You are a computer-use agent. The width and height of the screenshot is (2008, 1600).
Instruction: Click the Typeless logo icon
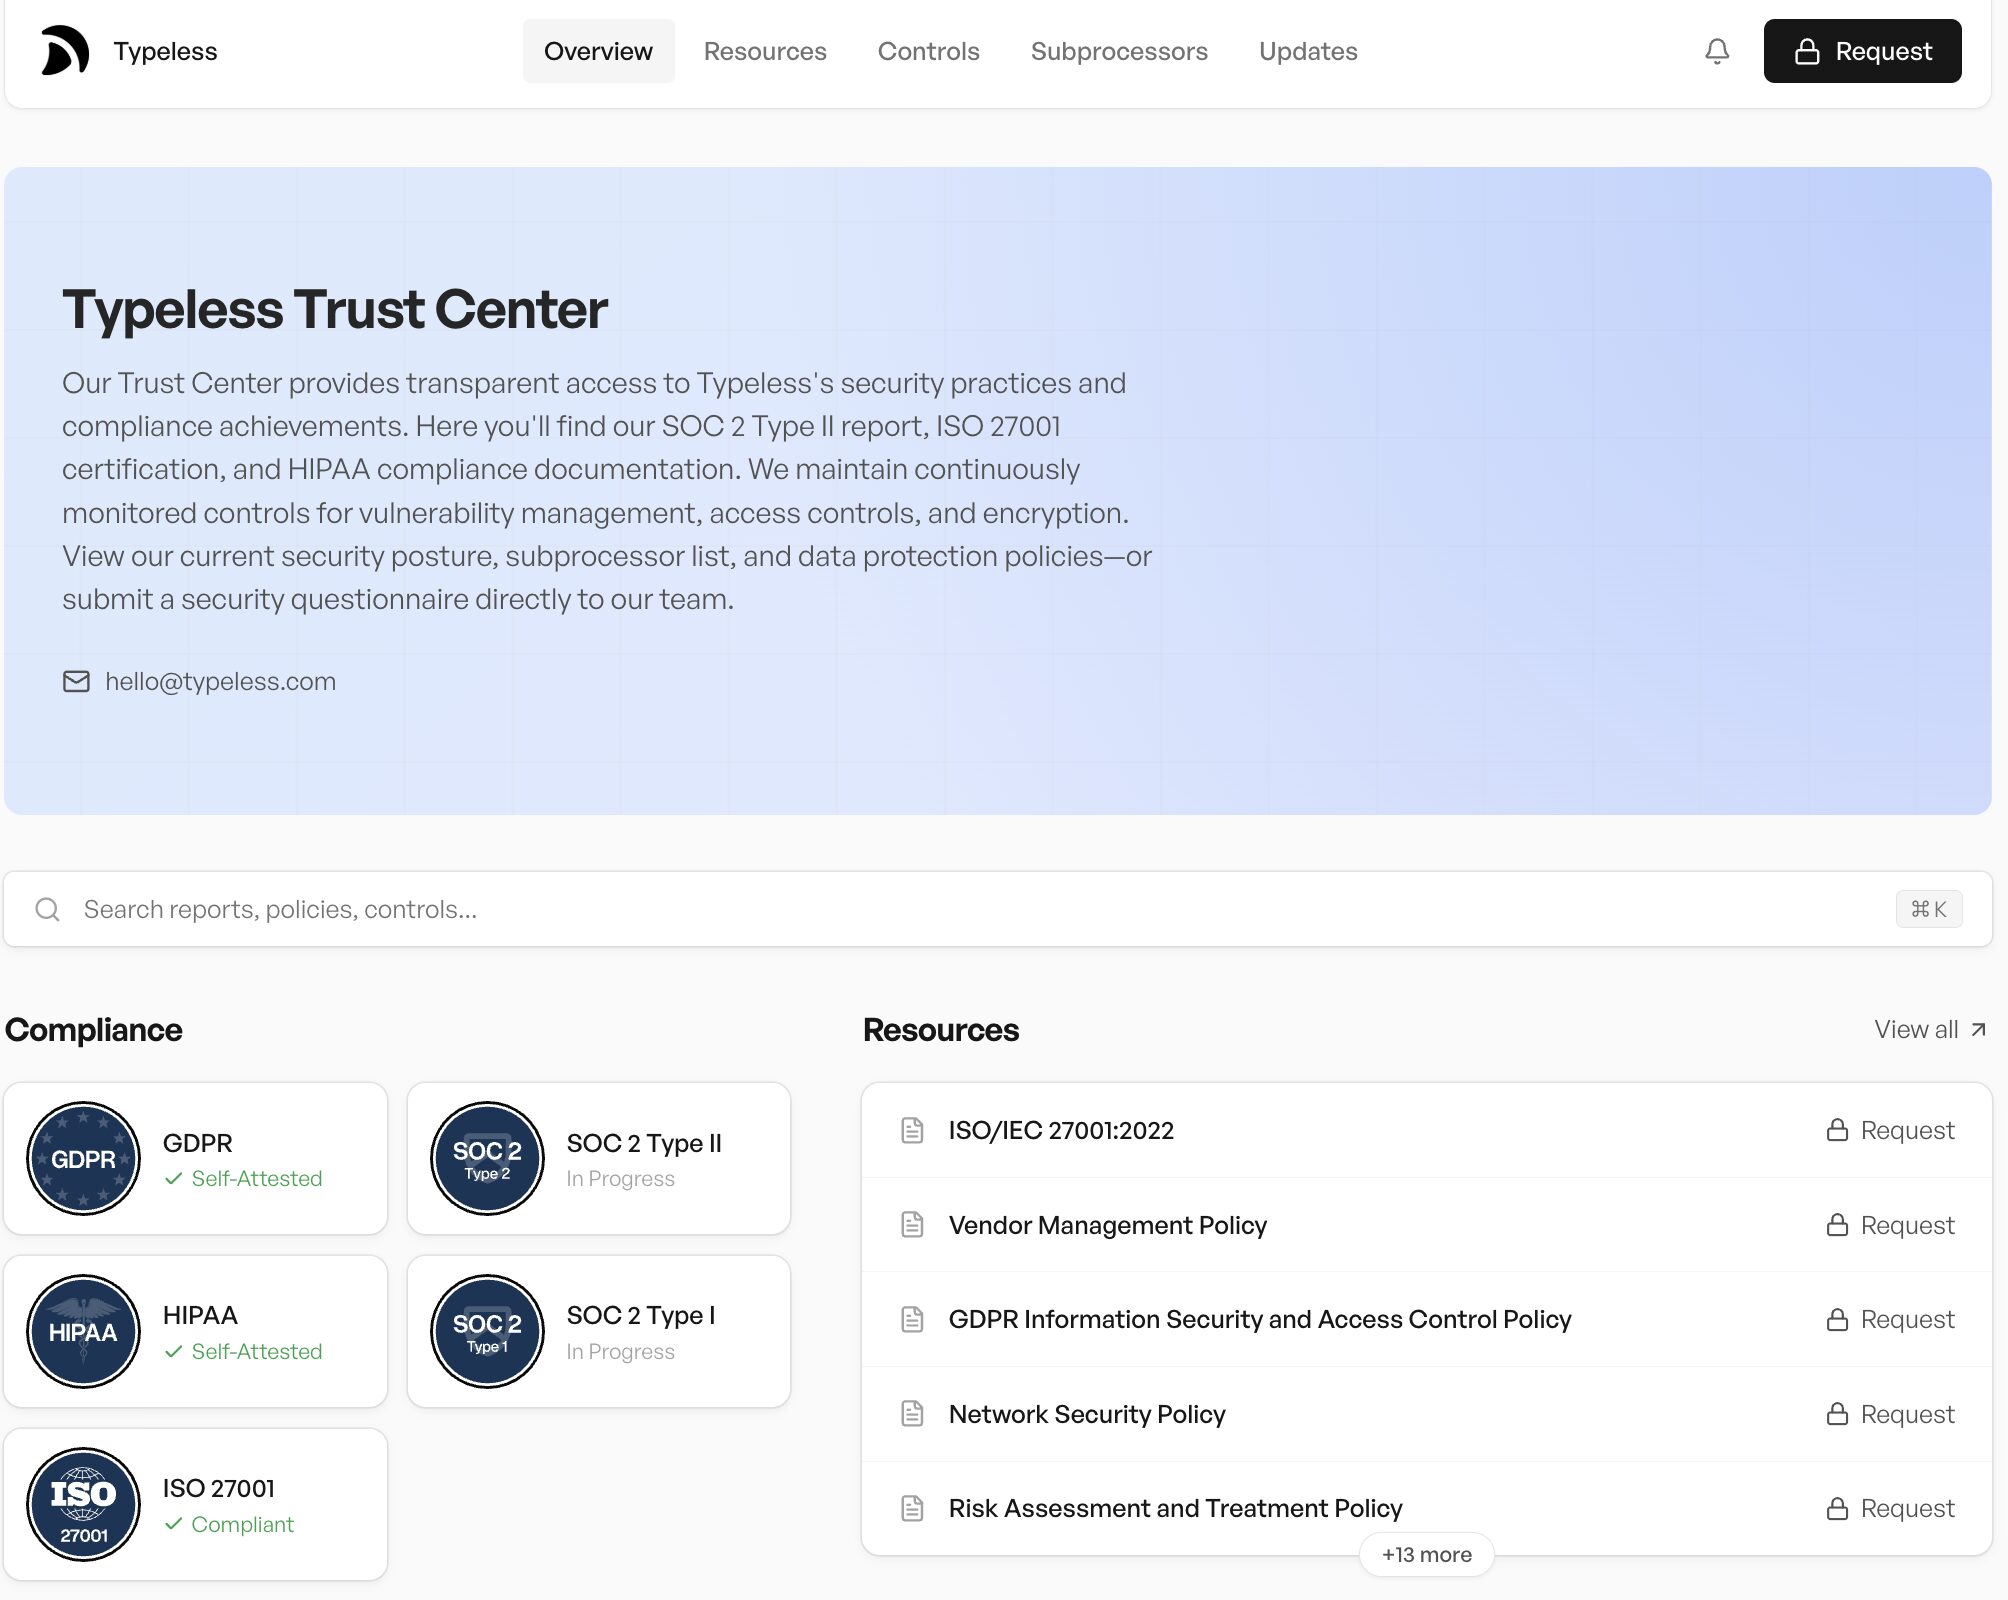coord(65,51)
